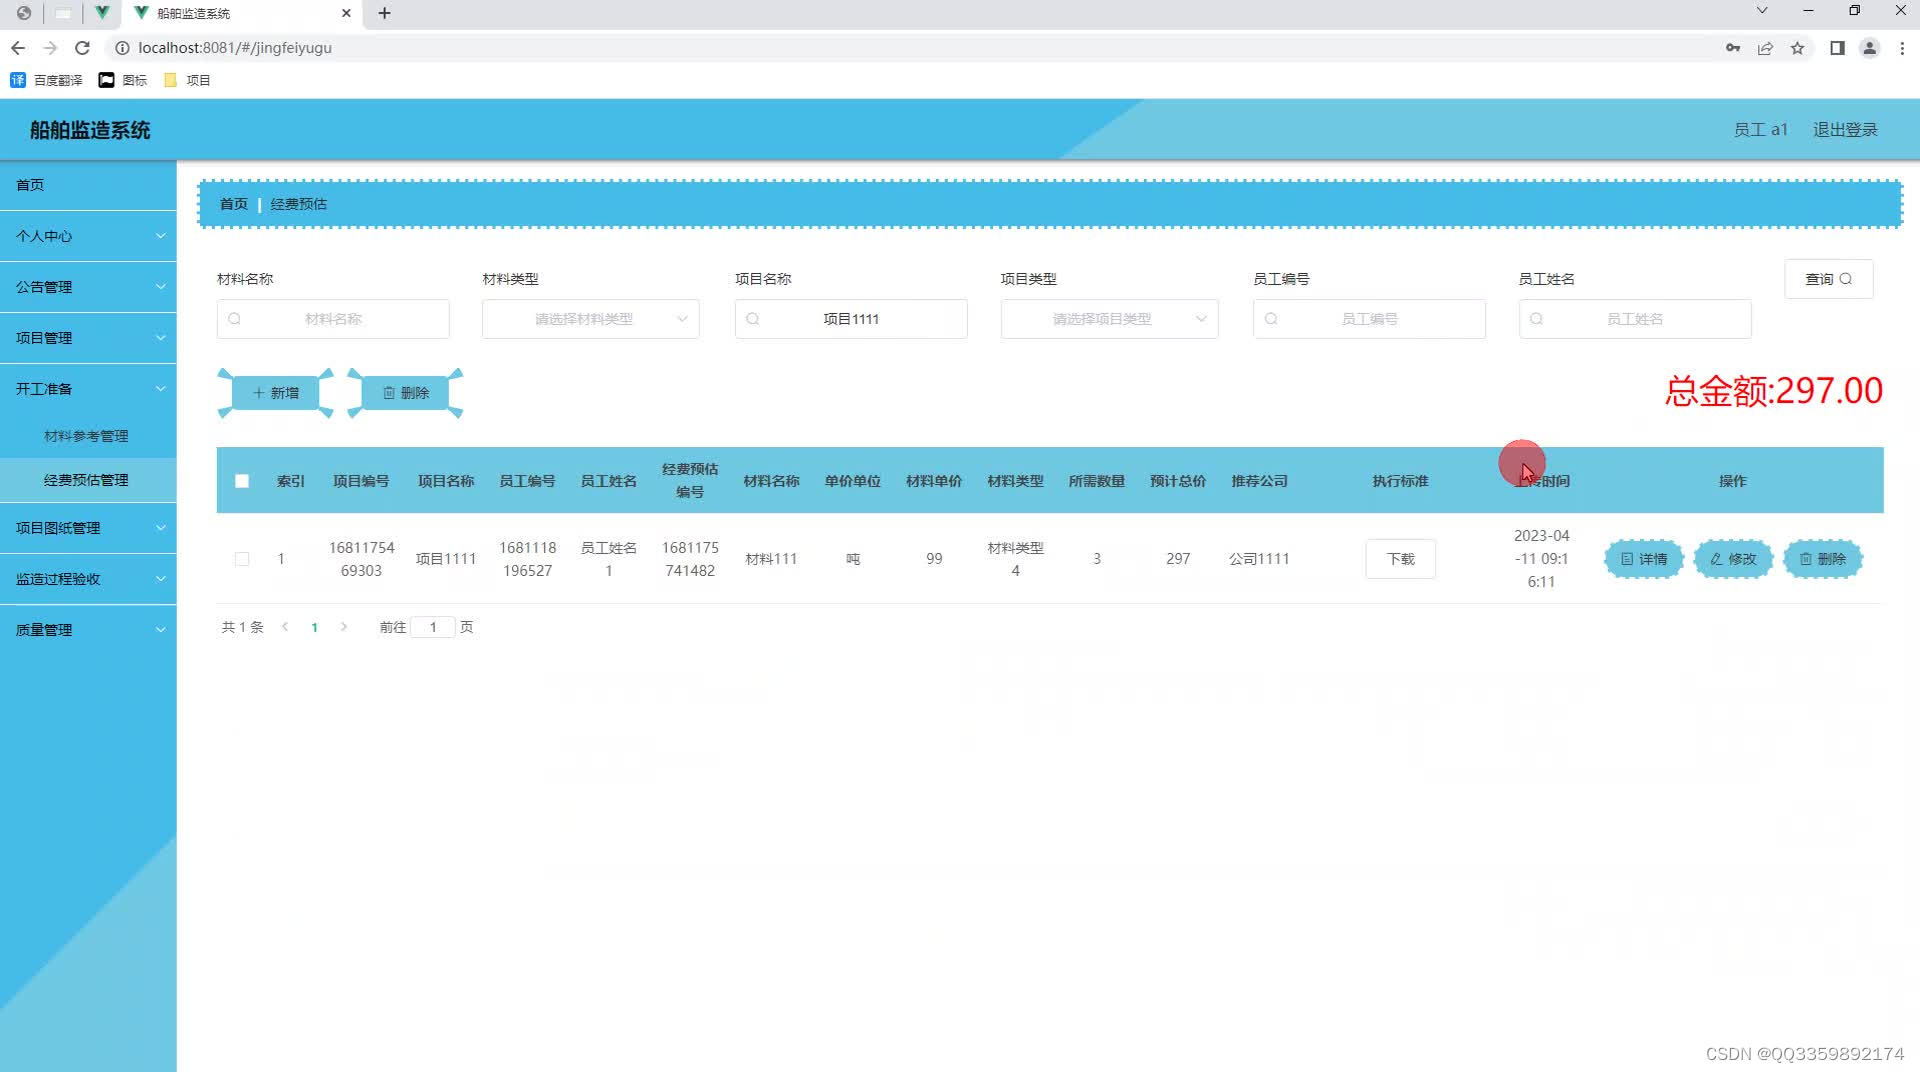
Task: Open 详情 for the 项目1111 row
Action: pyautogui.click(x=1644, y=559)
